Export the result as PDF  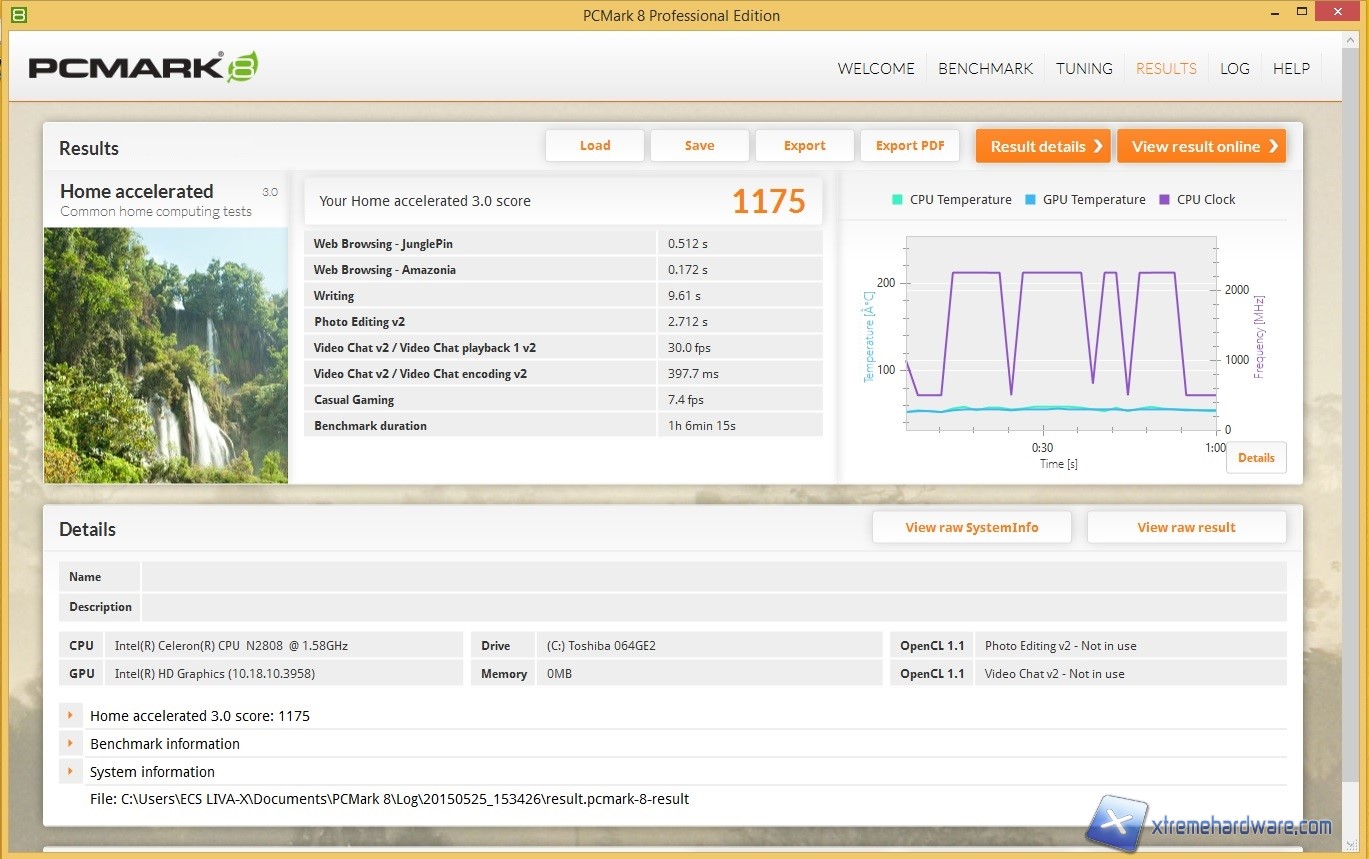click(x=909, y=145)
